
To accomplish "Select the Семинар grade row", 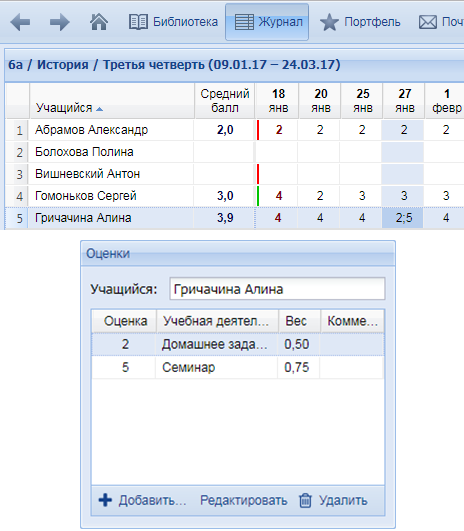I will (x=238, y=367).
